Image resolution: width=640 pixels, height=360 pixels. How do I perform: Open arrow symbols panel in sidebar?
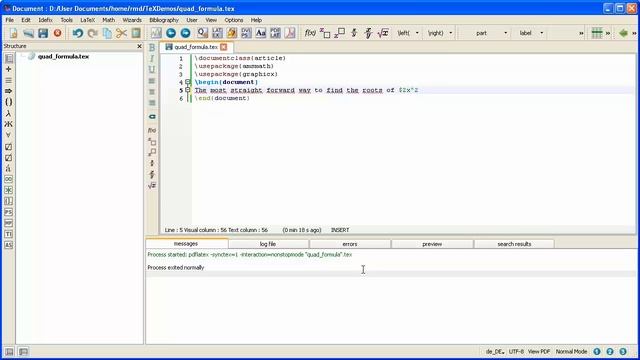pos(9,91)
